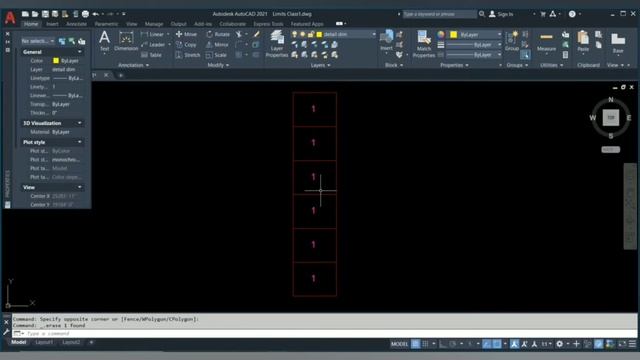Toggle layer on/off lightbulb in Layers panel

(294, 34)
